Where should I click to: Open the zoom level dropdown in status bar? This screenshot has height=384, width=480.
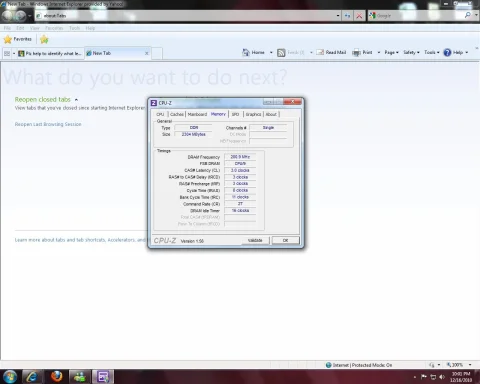coord(470,365)
